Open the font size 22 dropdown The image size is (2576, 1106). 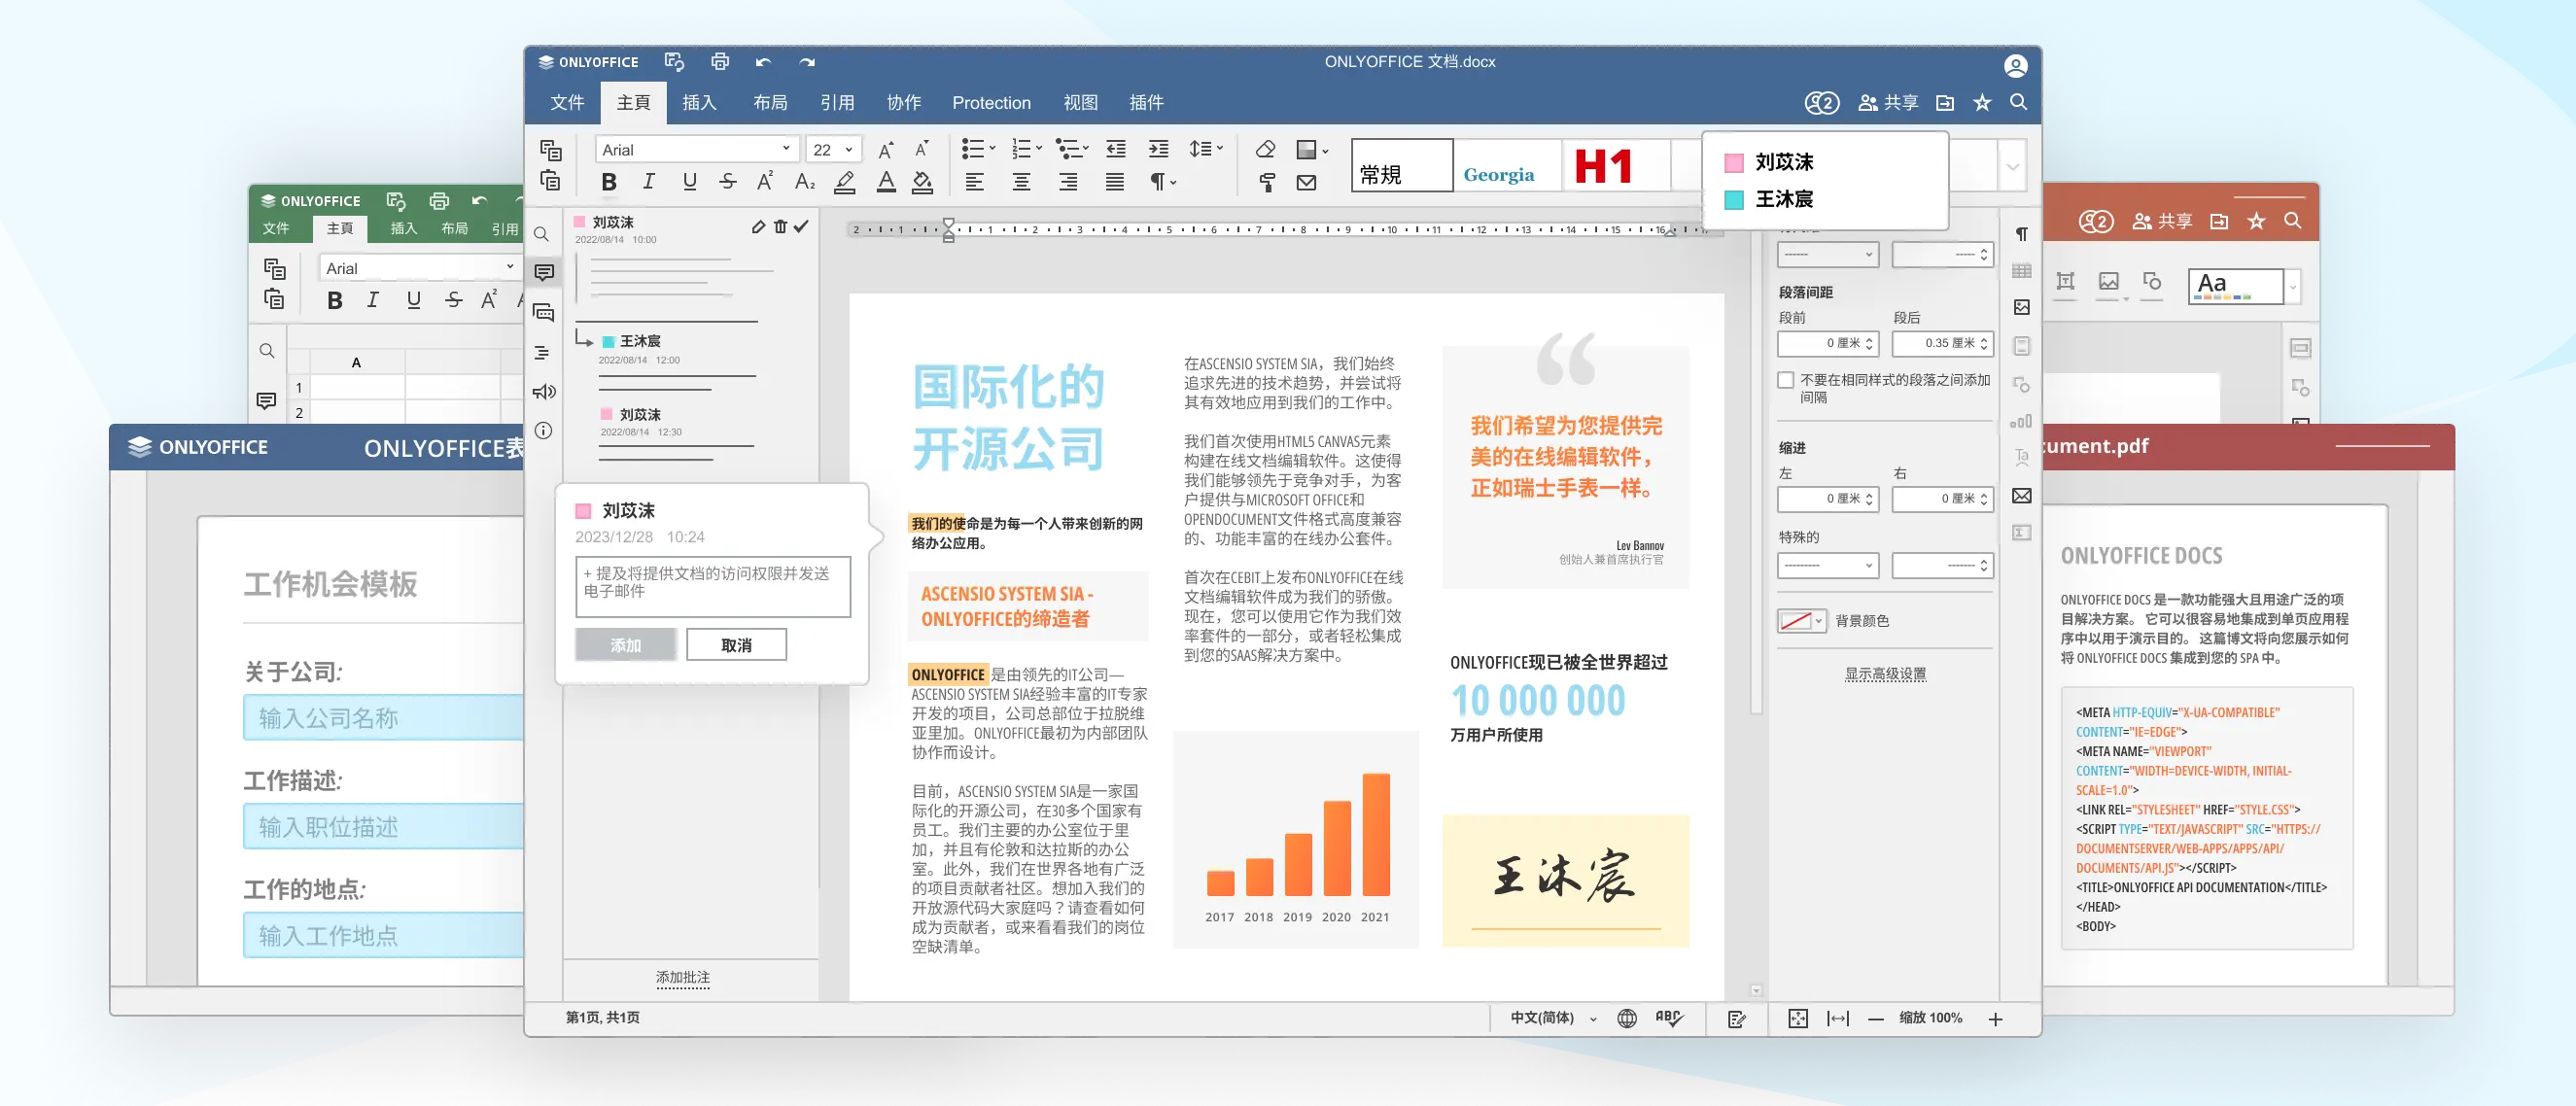pos(849,149)
